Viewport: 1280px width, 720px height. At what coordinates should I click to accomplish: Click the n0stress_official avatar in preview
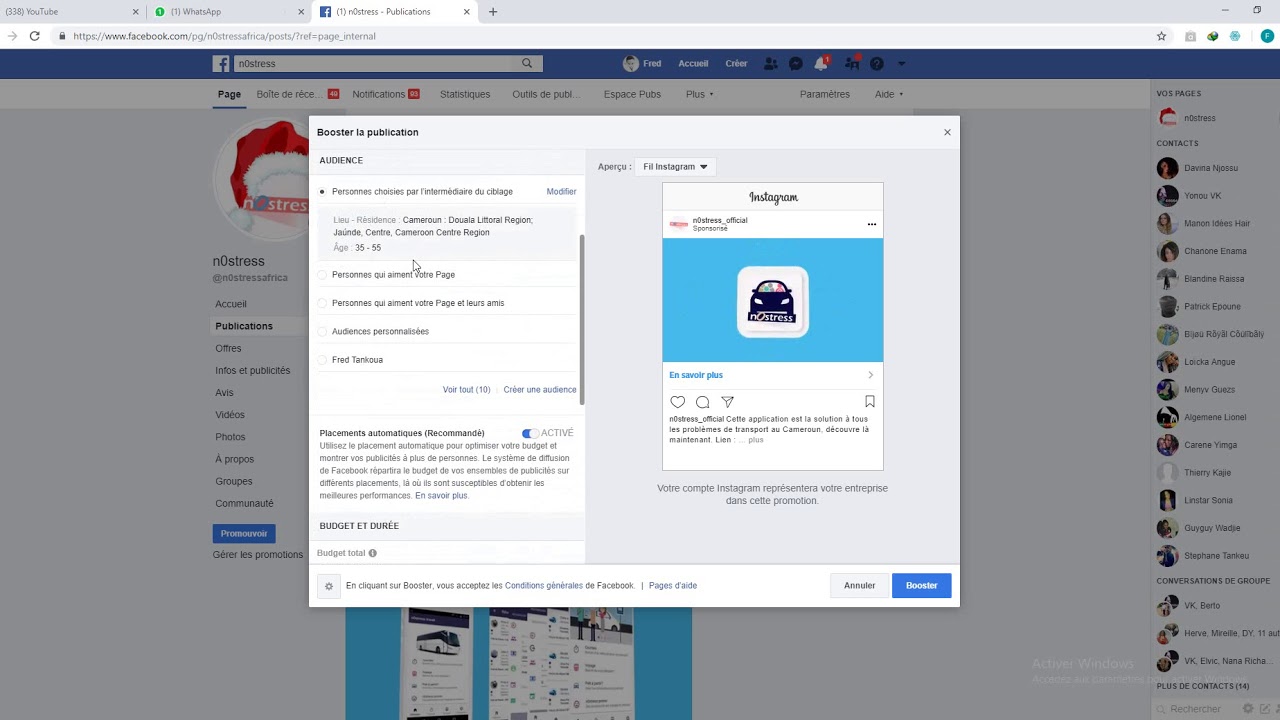pos(679,224)
